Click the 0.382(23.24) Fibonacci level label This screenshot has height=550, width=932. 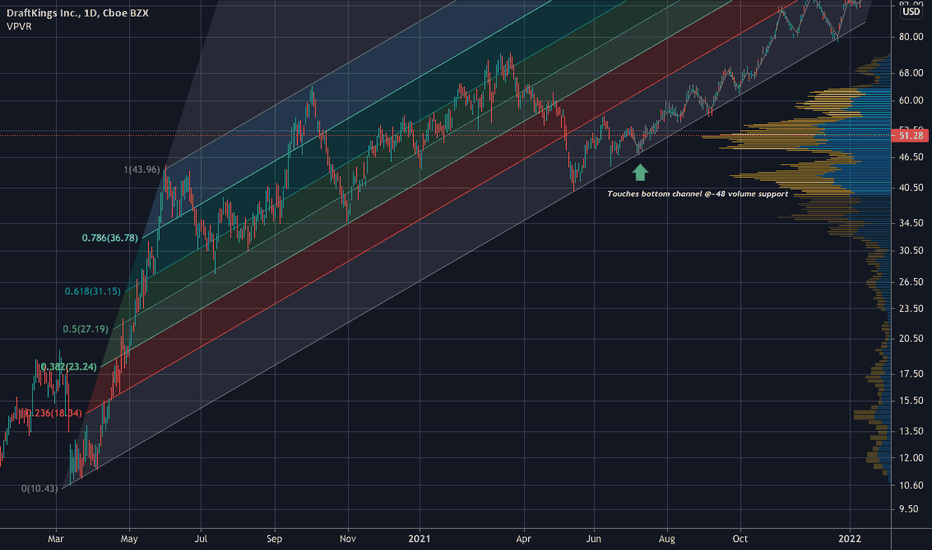coord(69,367)
